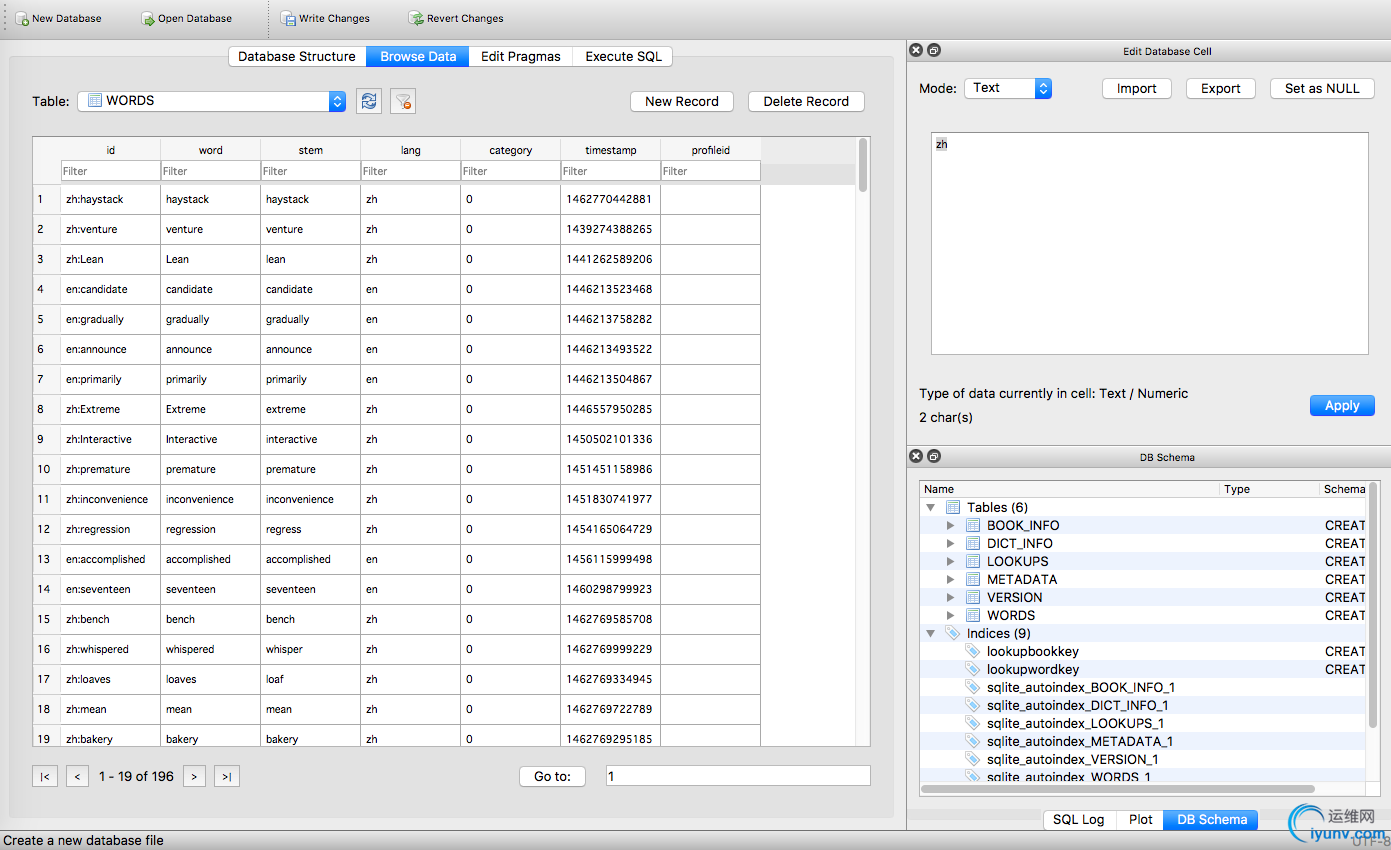Viewport: 1391px width, 850px height.
Task: Switch to the Plot tab
Action: 1140,820
